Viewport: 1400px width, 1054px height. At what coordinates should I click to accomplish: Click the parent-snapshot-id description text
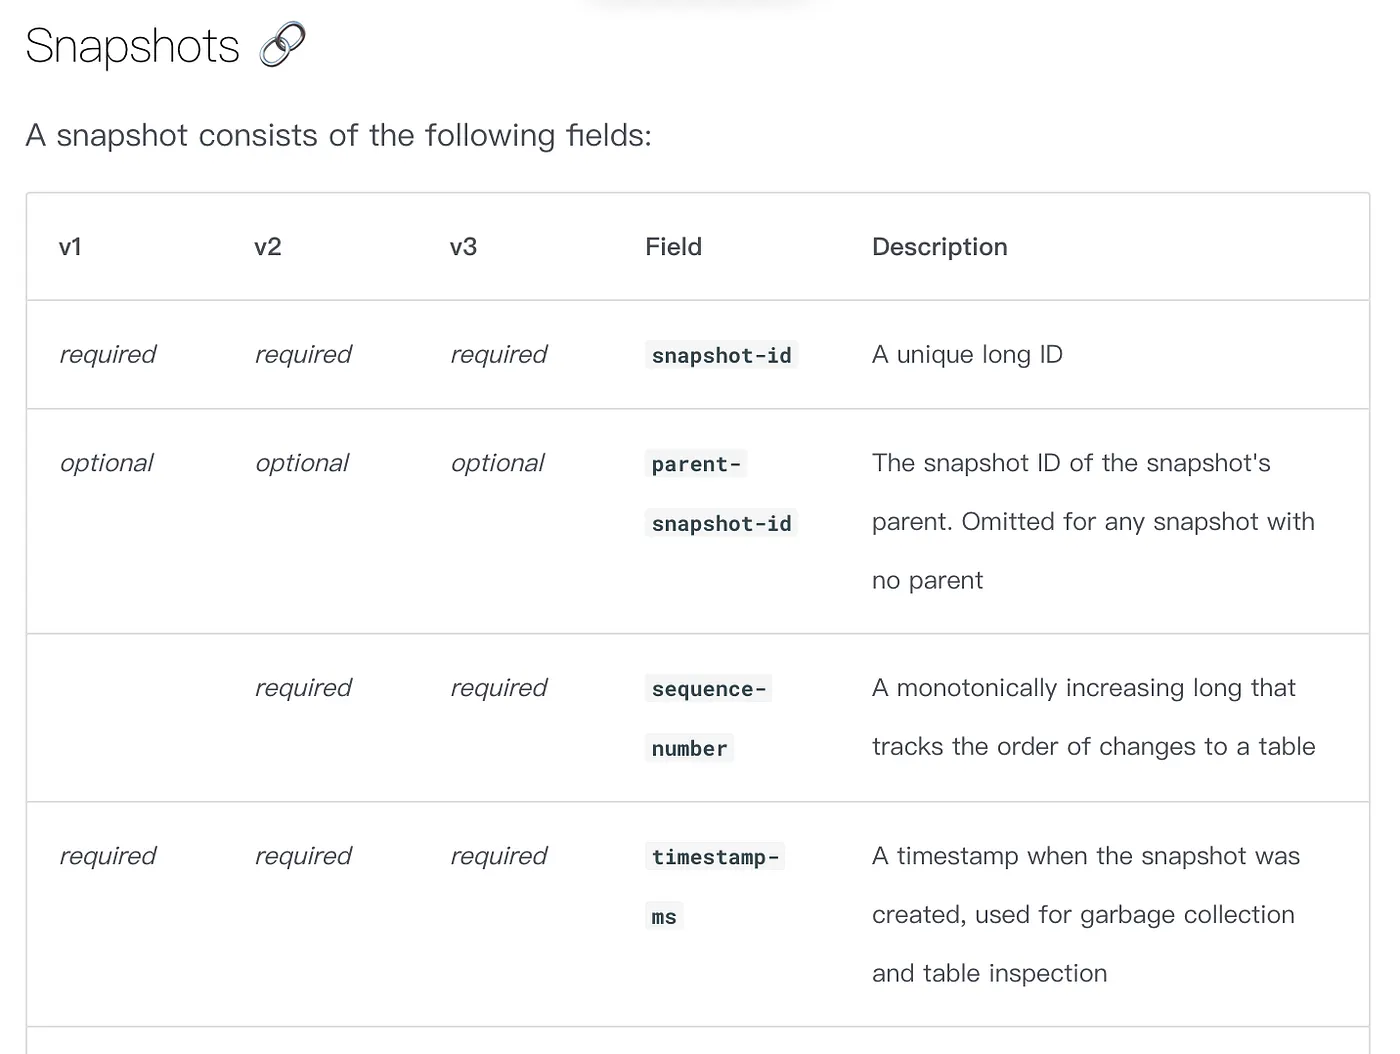coord(1092,522)
